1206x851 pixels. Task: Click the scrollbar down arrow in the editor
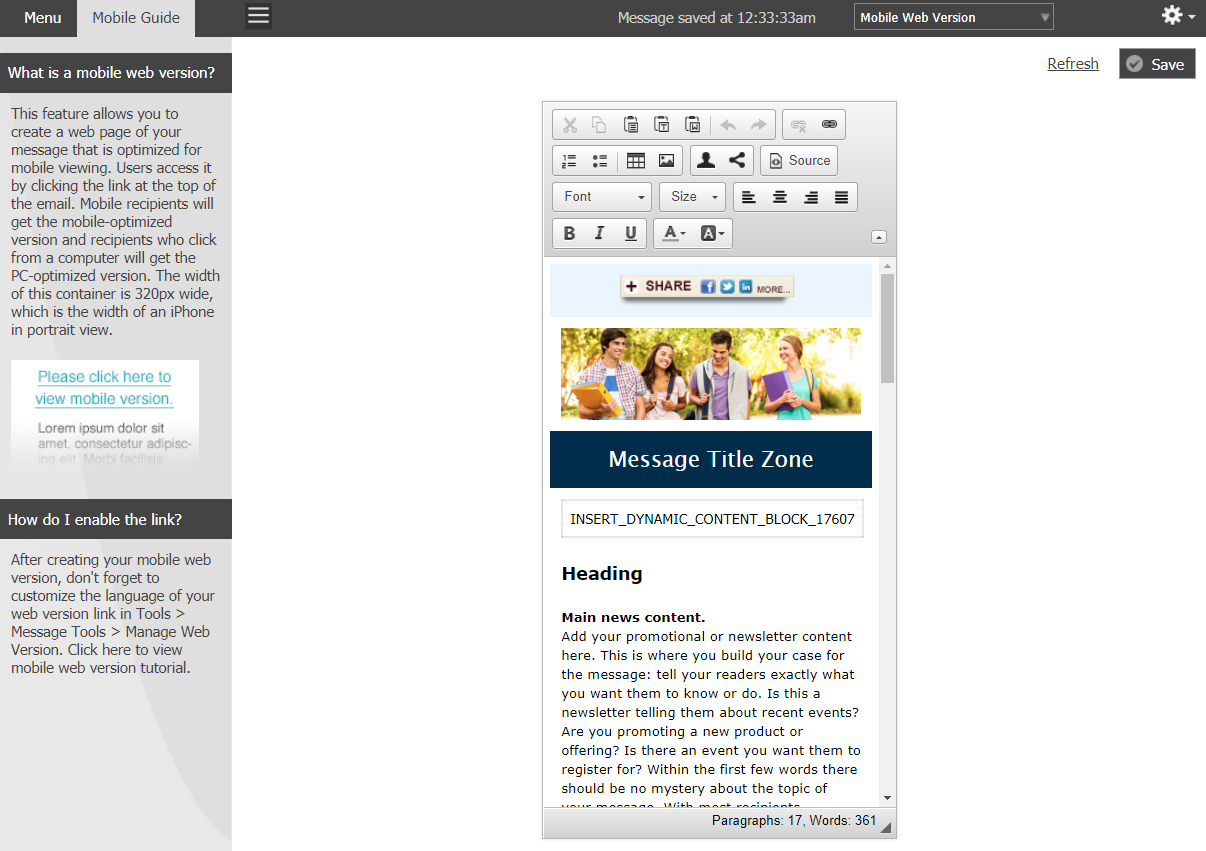click(887, 798)
